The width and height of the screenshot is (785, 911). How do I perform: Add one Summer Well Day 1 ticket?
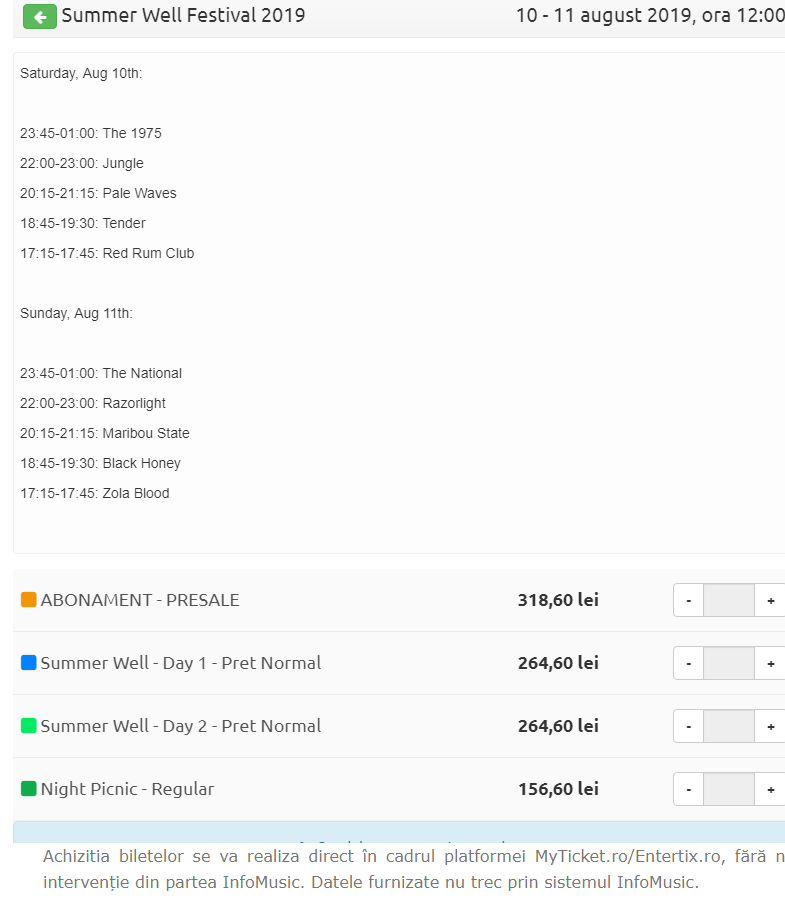(770, 663)
